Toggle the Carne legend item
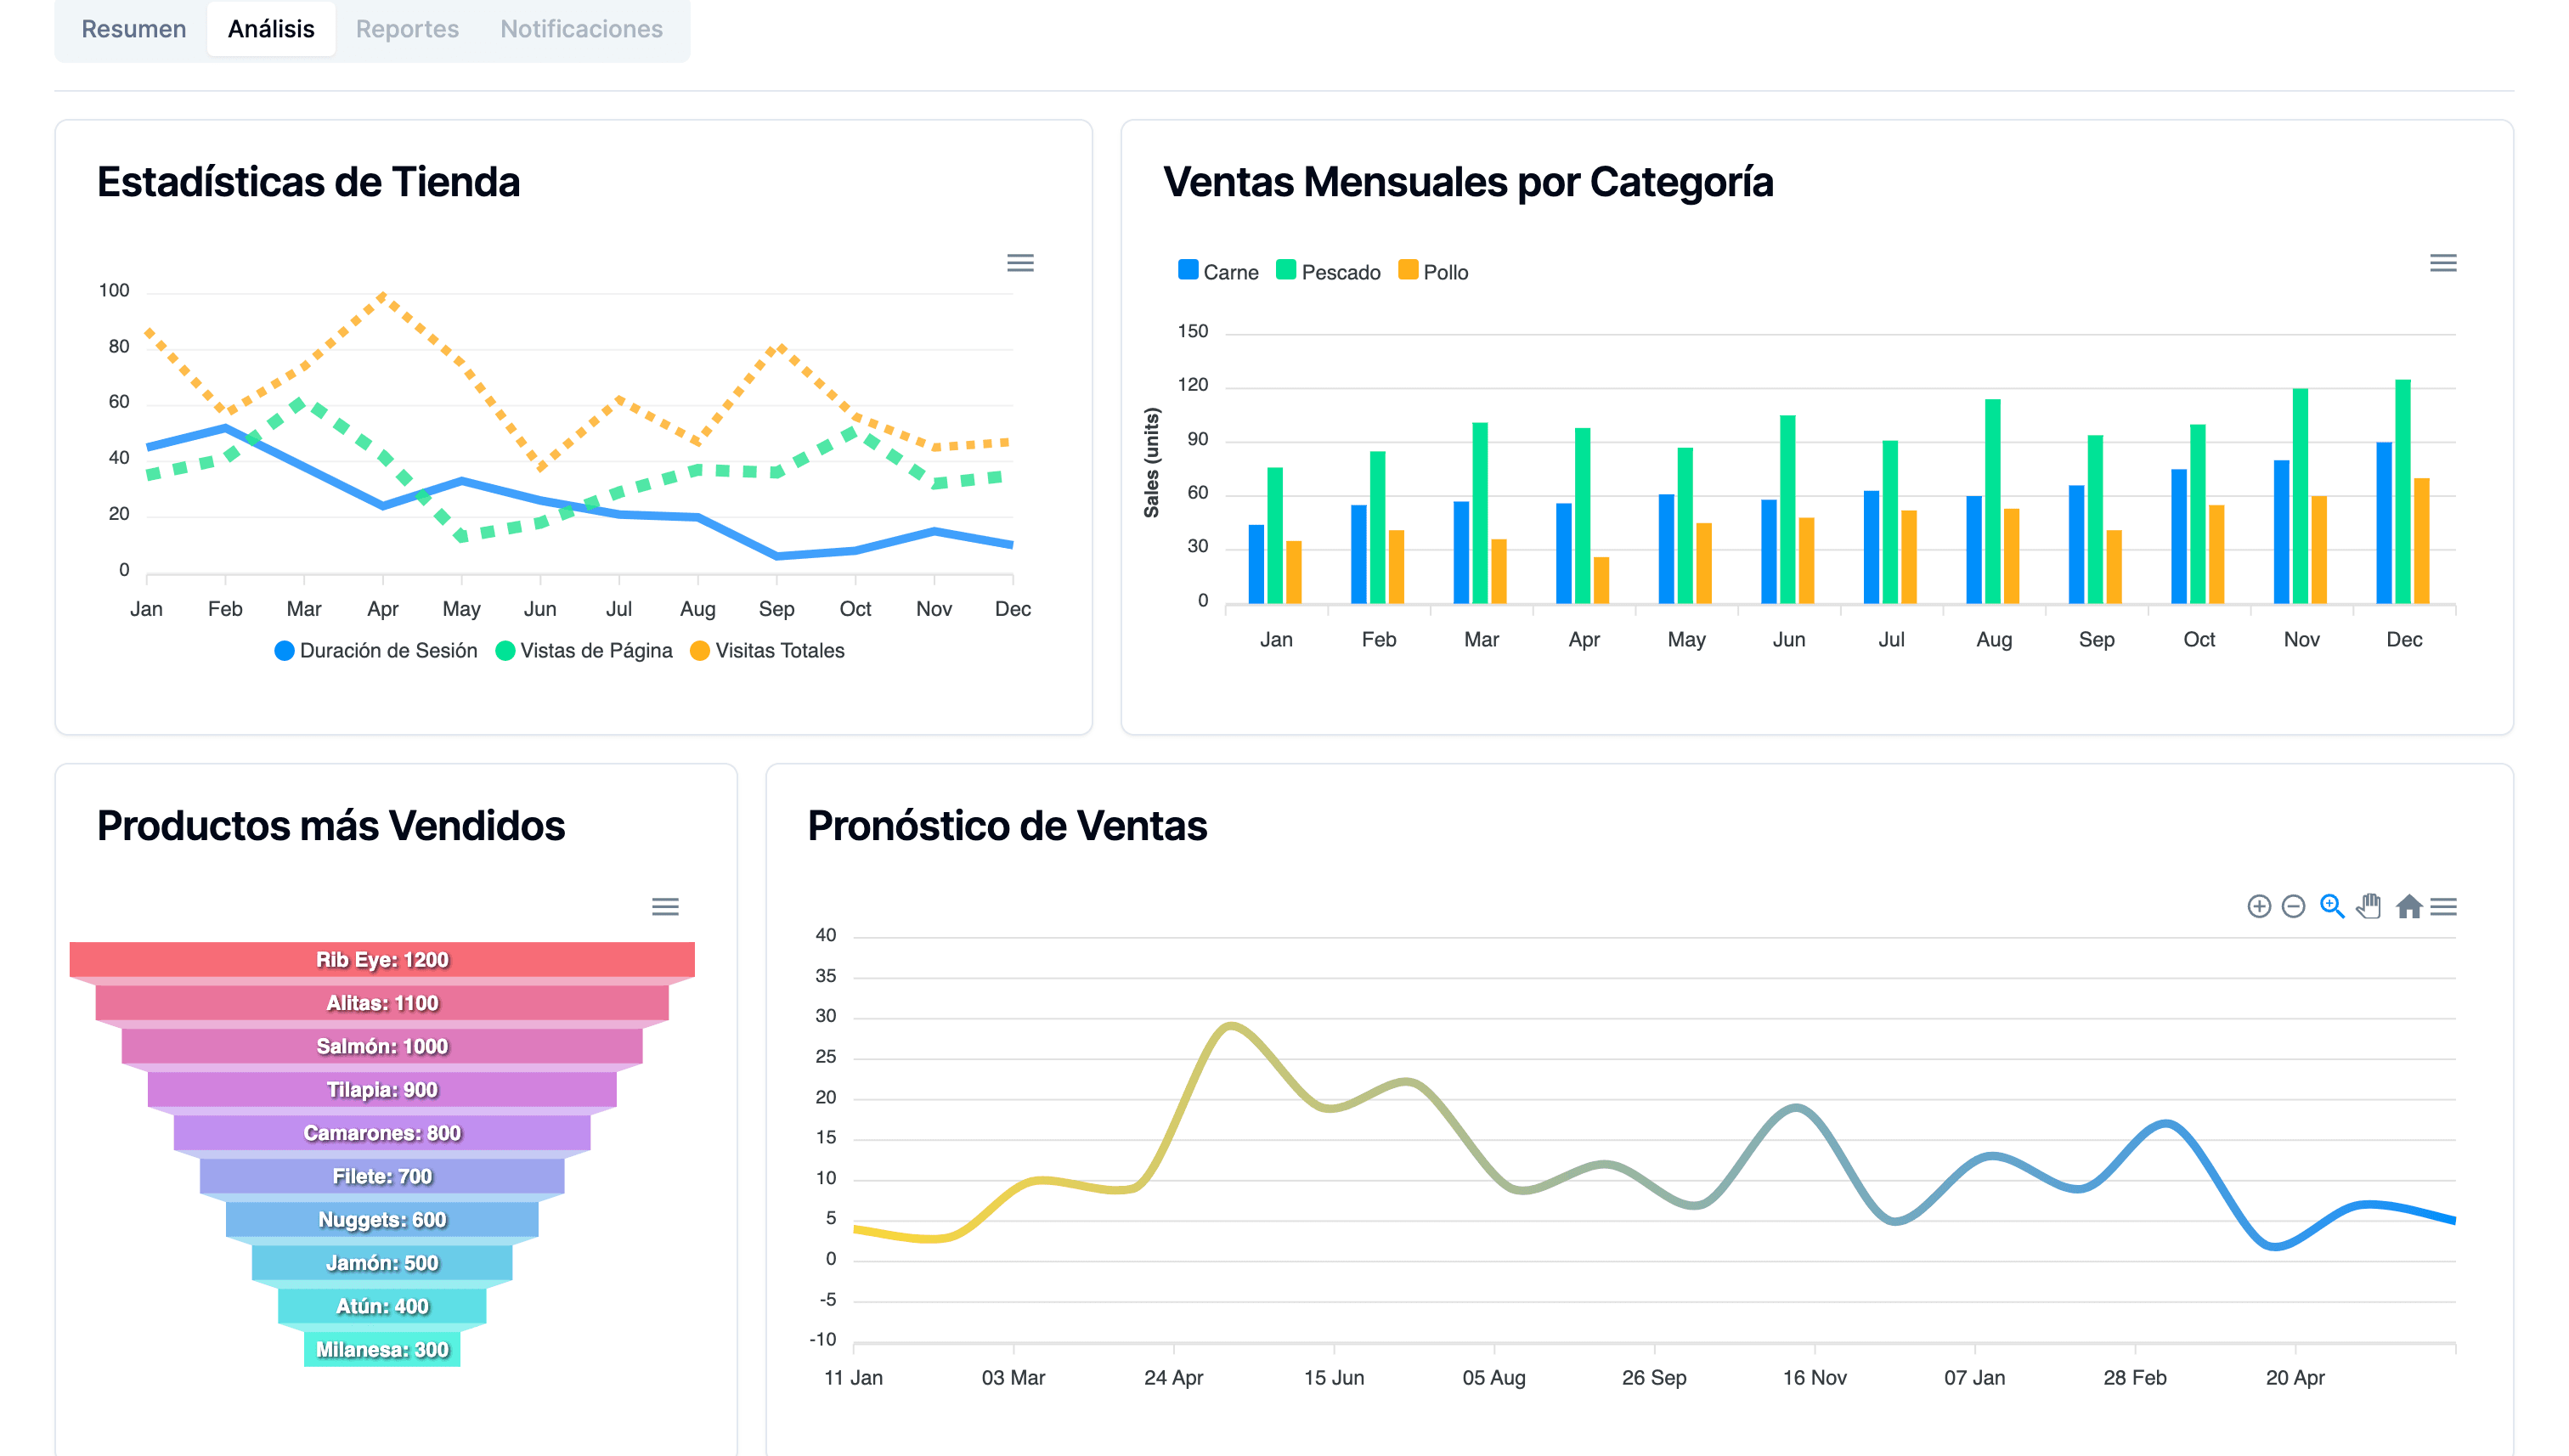The image size is (2569, 1456). 1218,271
